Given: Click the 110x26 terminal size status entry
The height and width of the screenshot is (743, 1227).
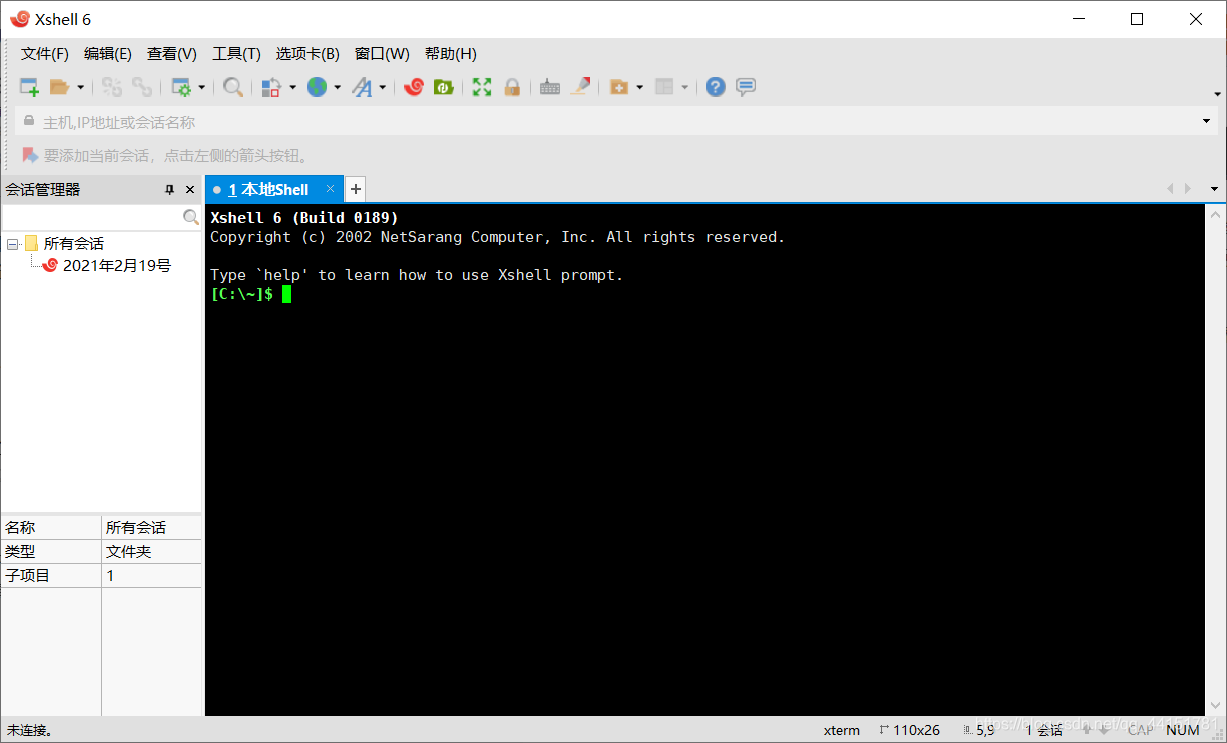Looking at the screenshot, I should click(x=910, y=730).
